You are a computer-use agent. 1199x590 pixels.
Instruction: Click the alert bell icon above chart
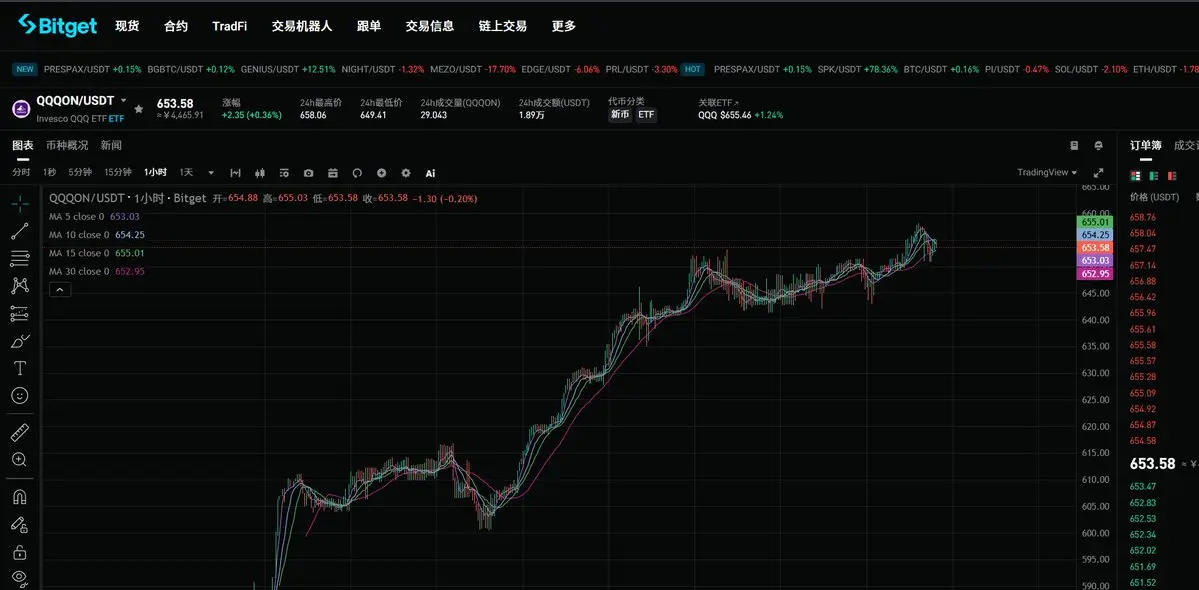[x=1099, y=145]
